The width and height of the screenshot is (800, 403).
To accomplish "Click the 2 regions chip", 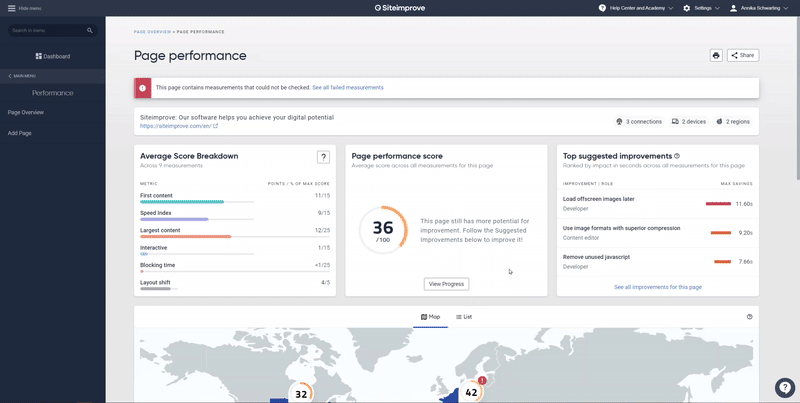I will pos(733,121).
